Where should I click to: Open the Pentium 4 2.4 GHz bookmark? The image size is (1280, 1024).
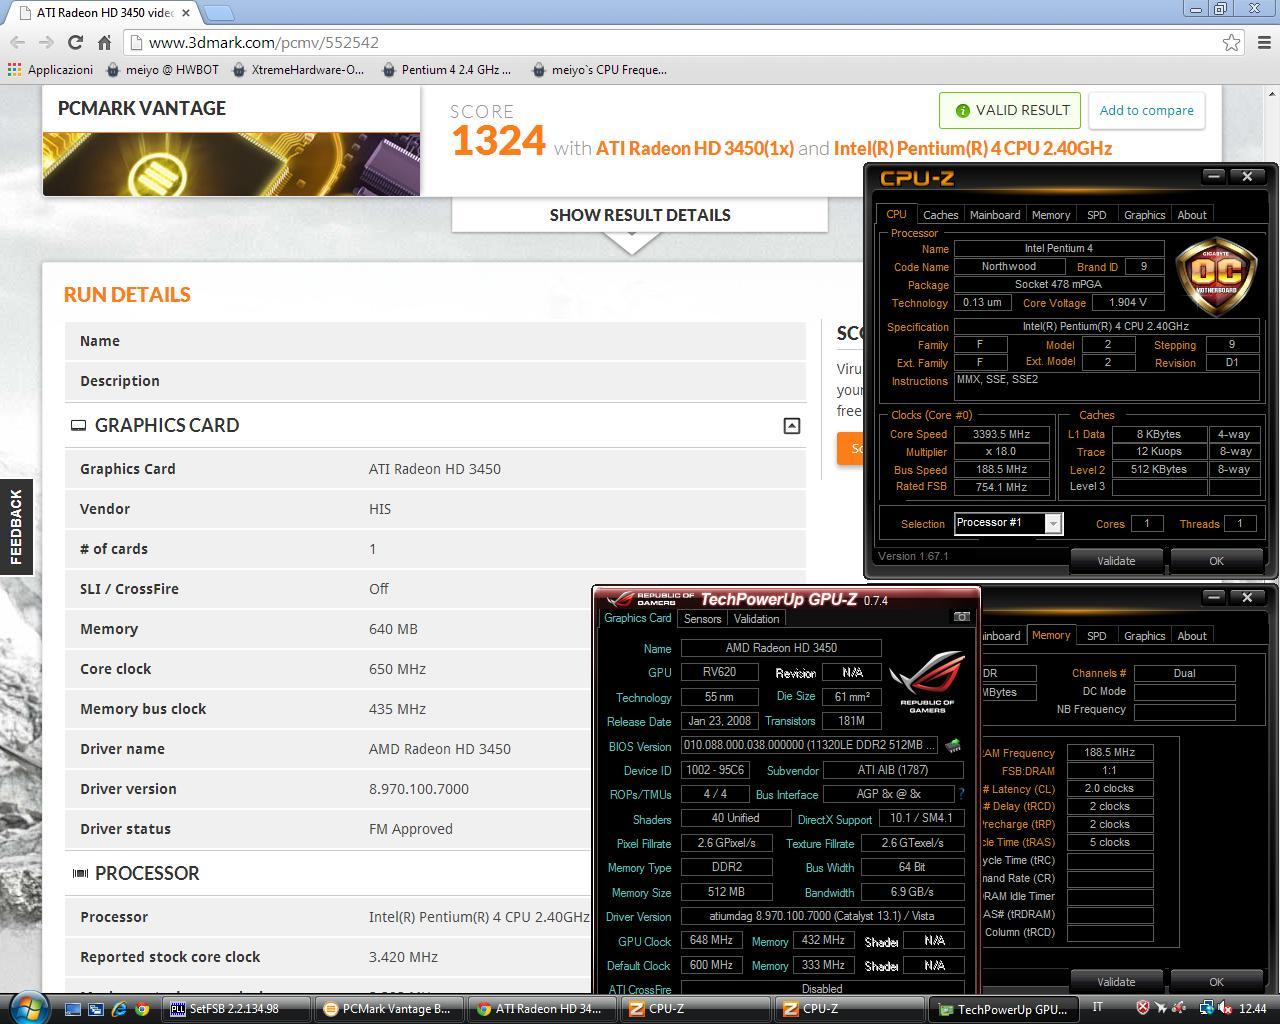(x=446, y=70)
